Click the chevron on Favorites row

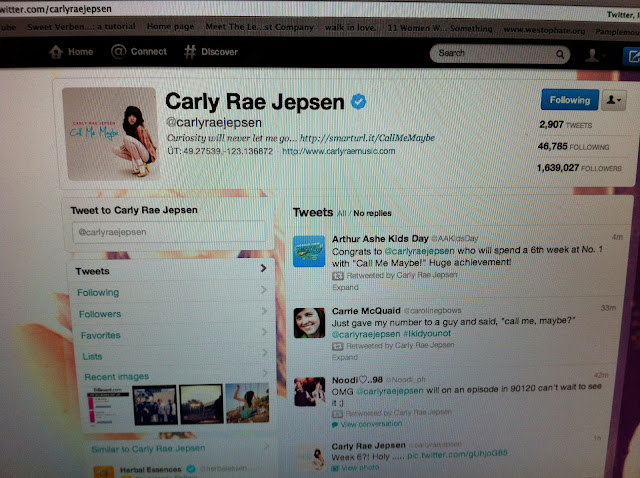pos(264,332)
